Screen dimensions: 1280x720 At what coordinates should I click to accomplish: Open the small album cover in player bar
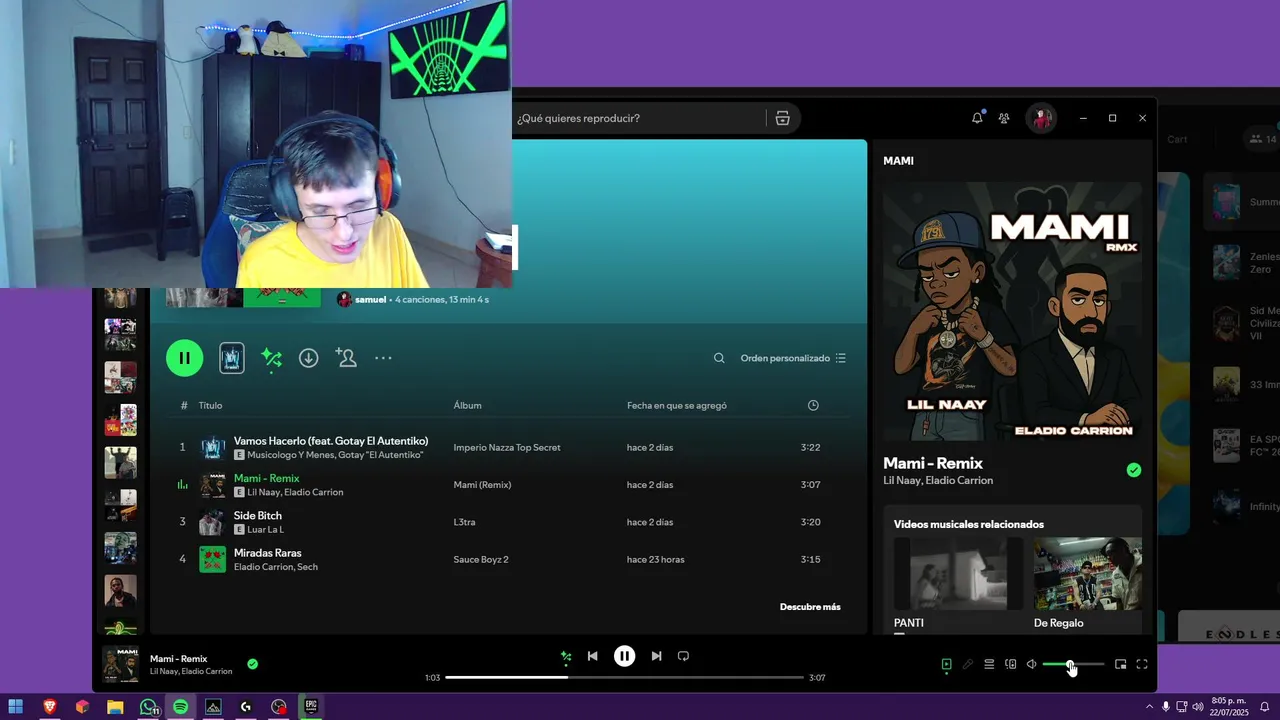click(x=120, y=665)
